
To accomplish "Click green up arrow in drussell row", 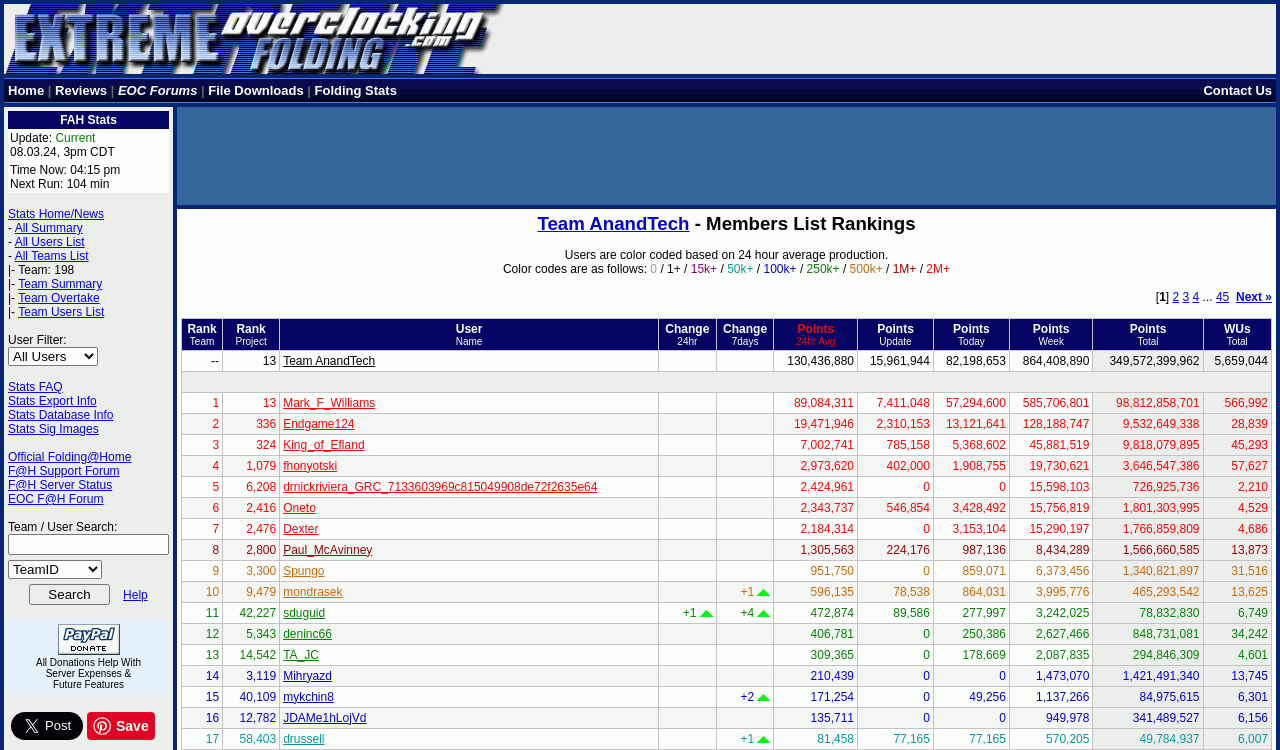I will click(x=763, y=740).
